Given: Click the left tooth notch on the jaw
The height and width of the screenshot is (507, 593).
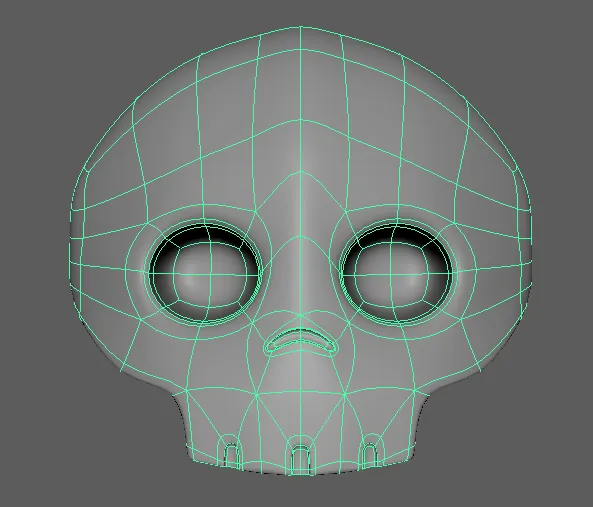Looking at the screenshot, I should [230, 455].
